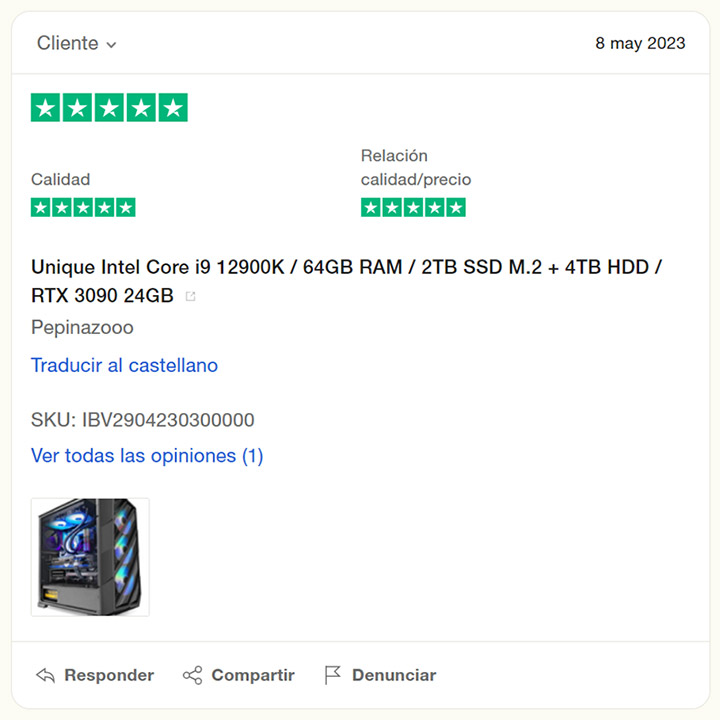Click the Compartir button text

coord(253,675)
